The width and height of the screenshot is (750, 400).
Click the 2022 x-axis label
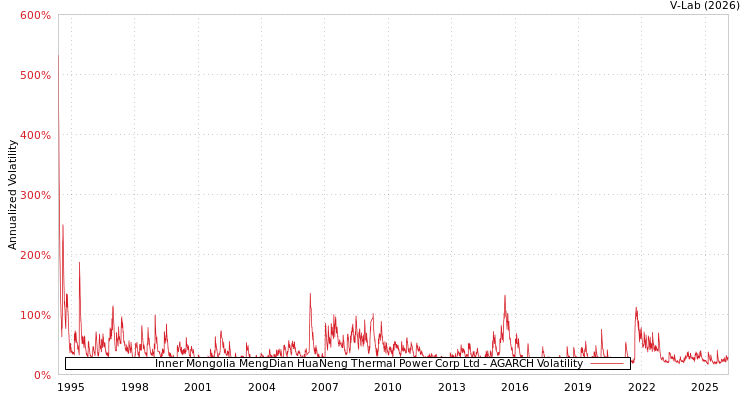point(641,387)
